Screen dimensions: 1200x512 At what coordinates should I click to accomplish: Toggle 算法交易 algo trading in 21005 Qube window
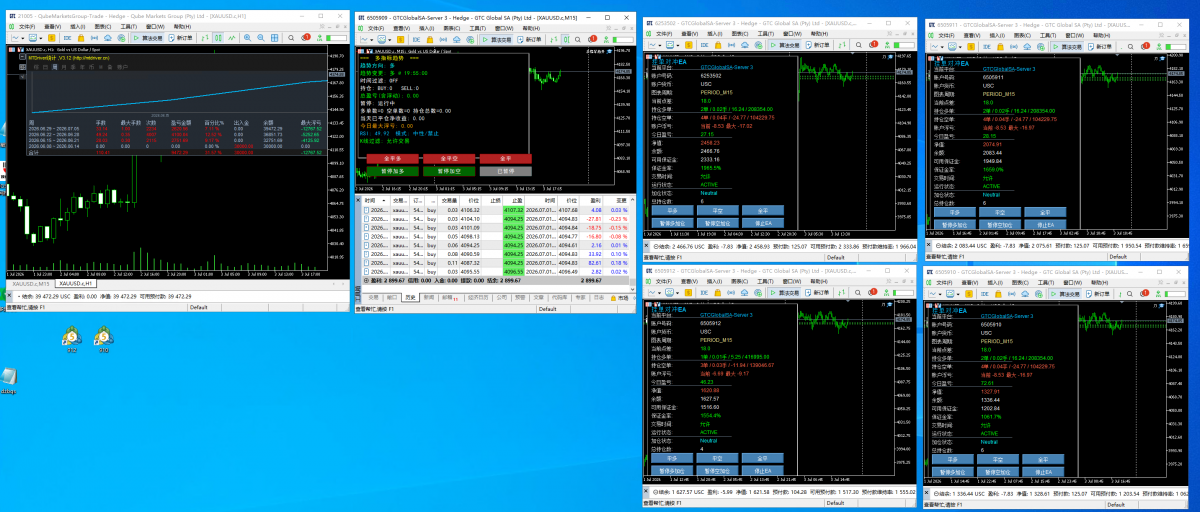(148, 38)
